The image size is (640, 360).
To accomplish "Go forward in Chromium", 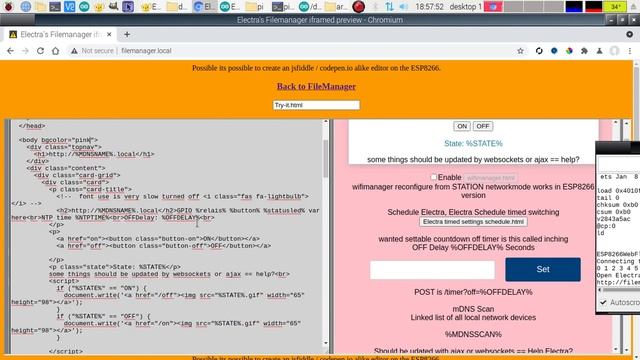I will (x=25, y=51).
